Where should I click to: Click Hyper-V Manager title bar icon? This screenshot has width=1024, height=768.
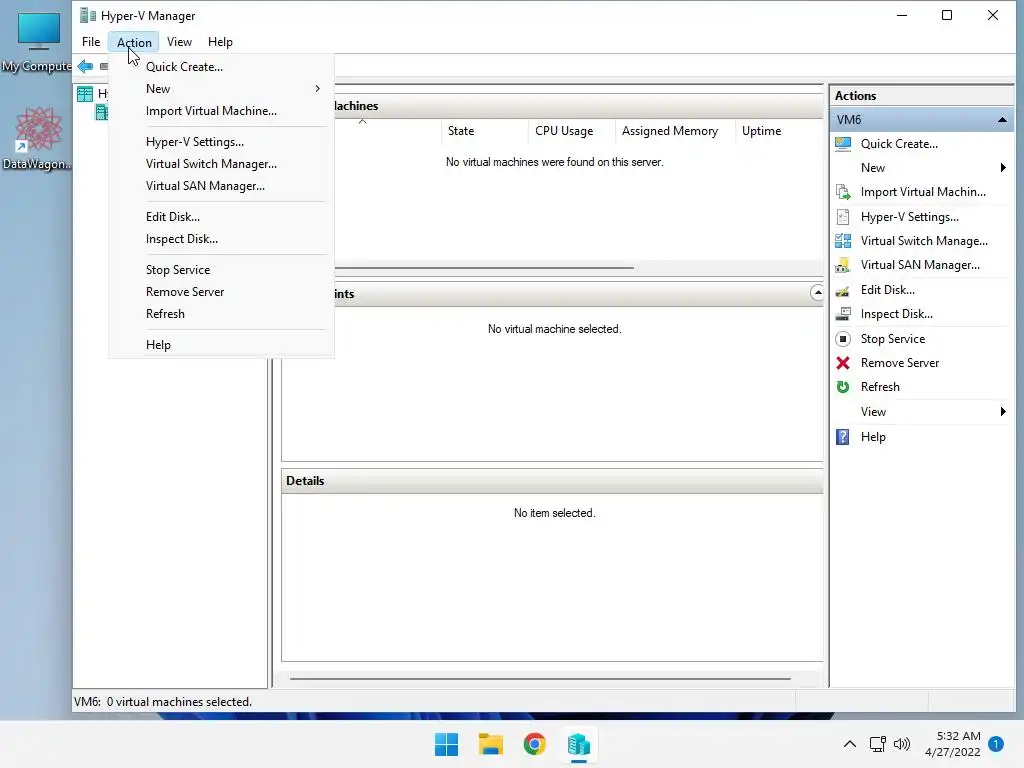coord(88,15)
